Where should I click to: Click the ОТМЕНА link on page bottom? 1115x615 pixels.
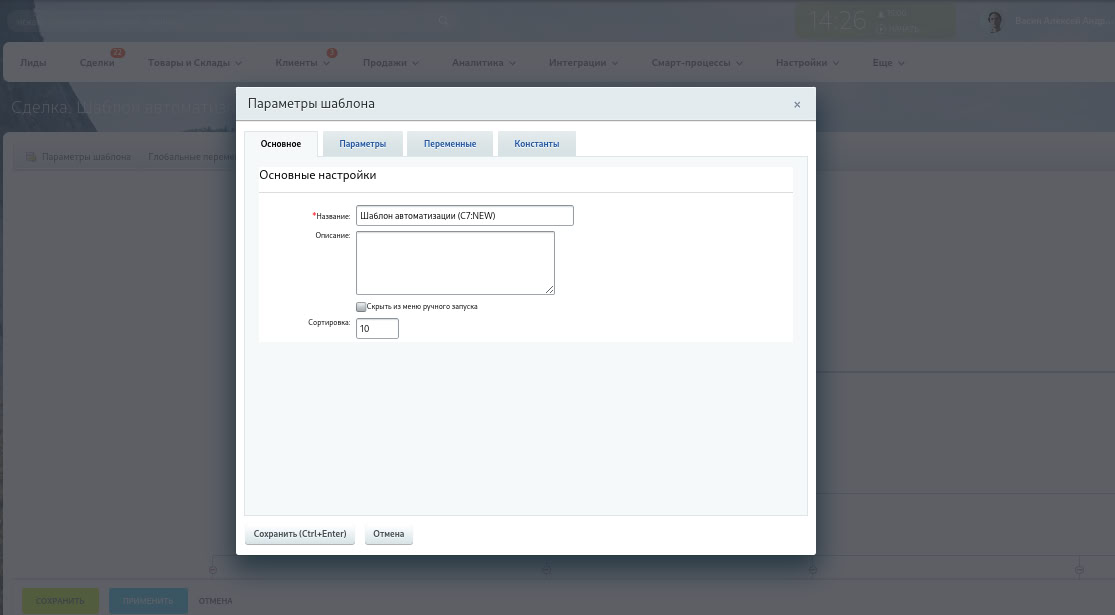pyautogui.click(x=215, y=601)
